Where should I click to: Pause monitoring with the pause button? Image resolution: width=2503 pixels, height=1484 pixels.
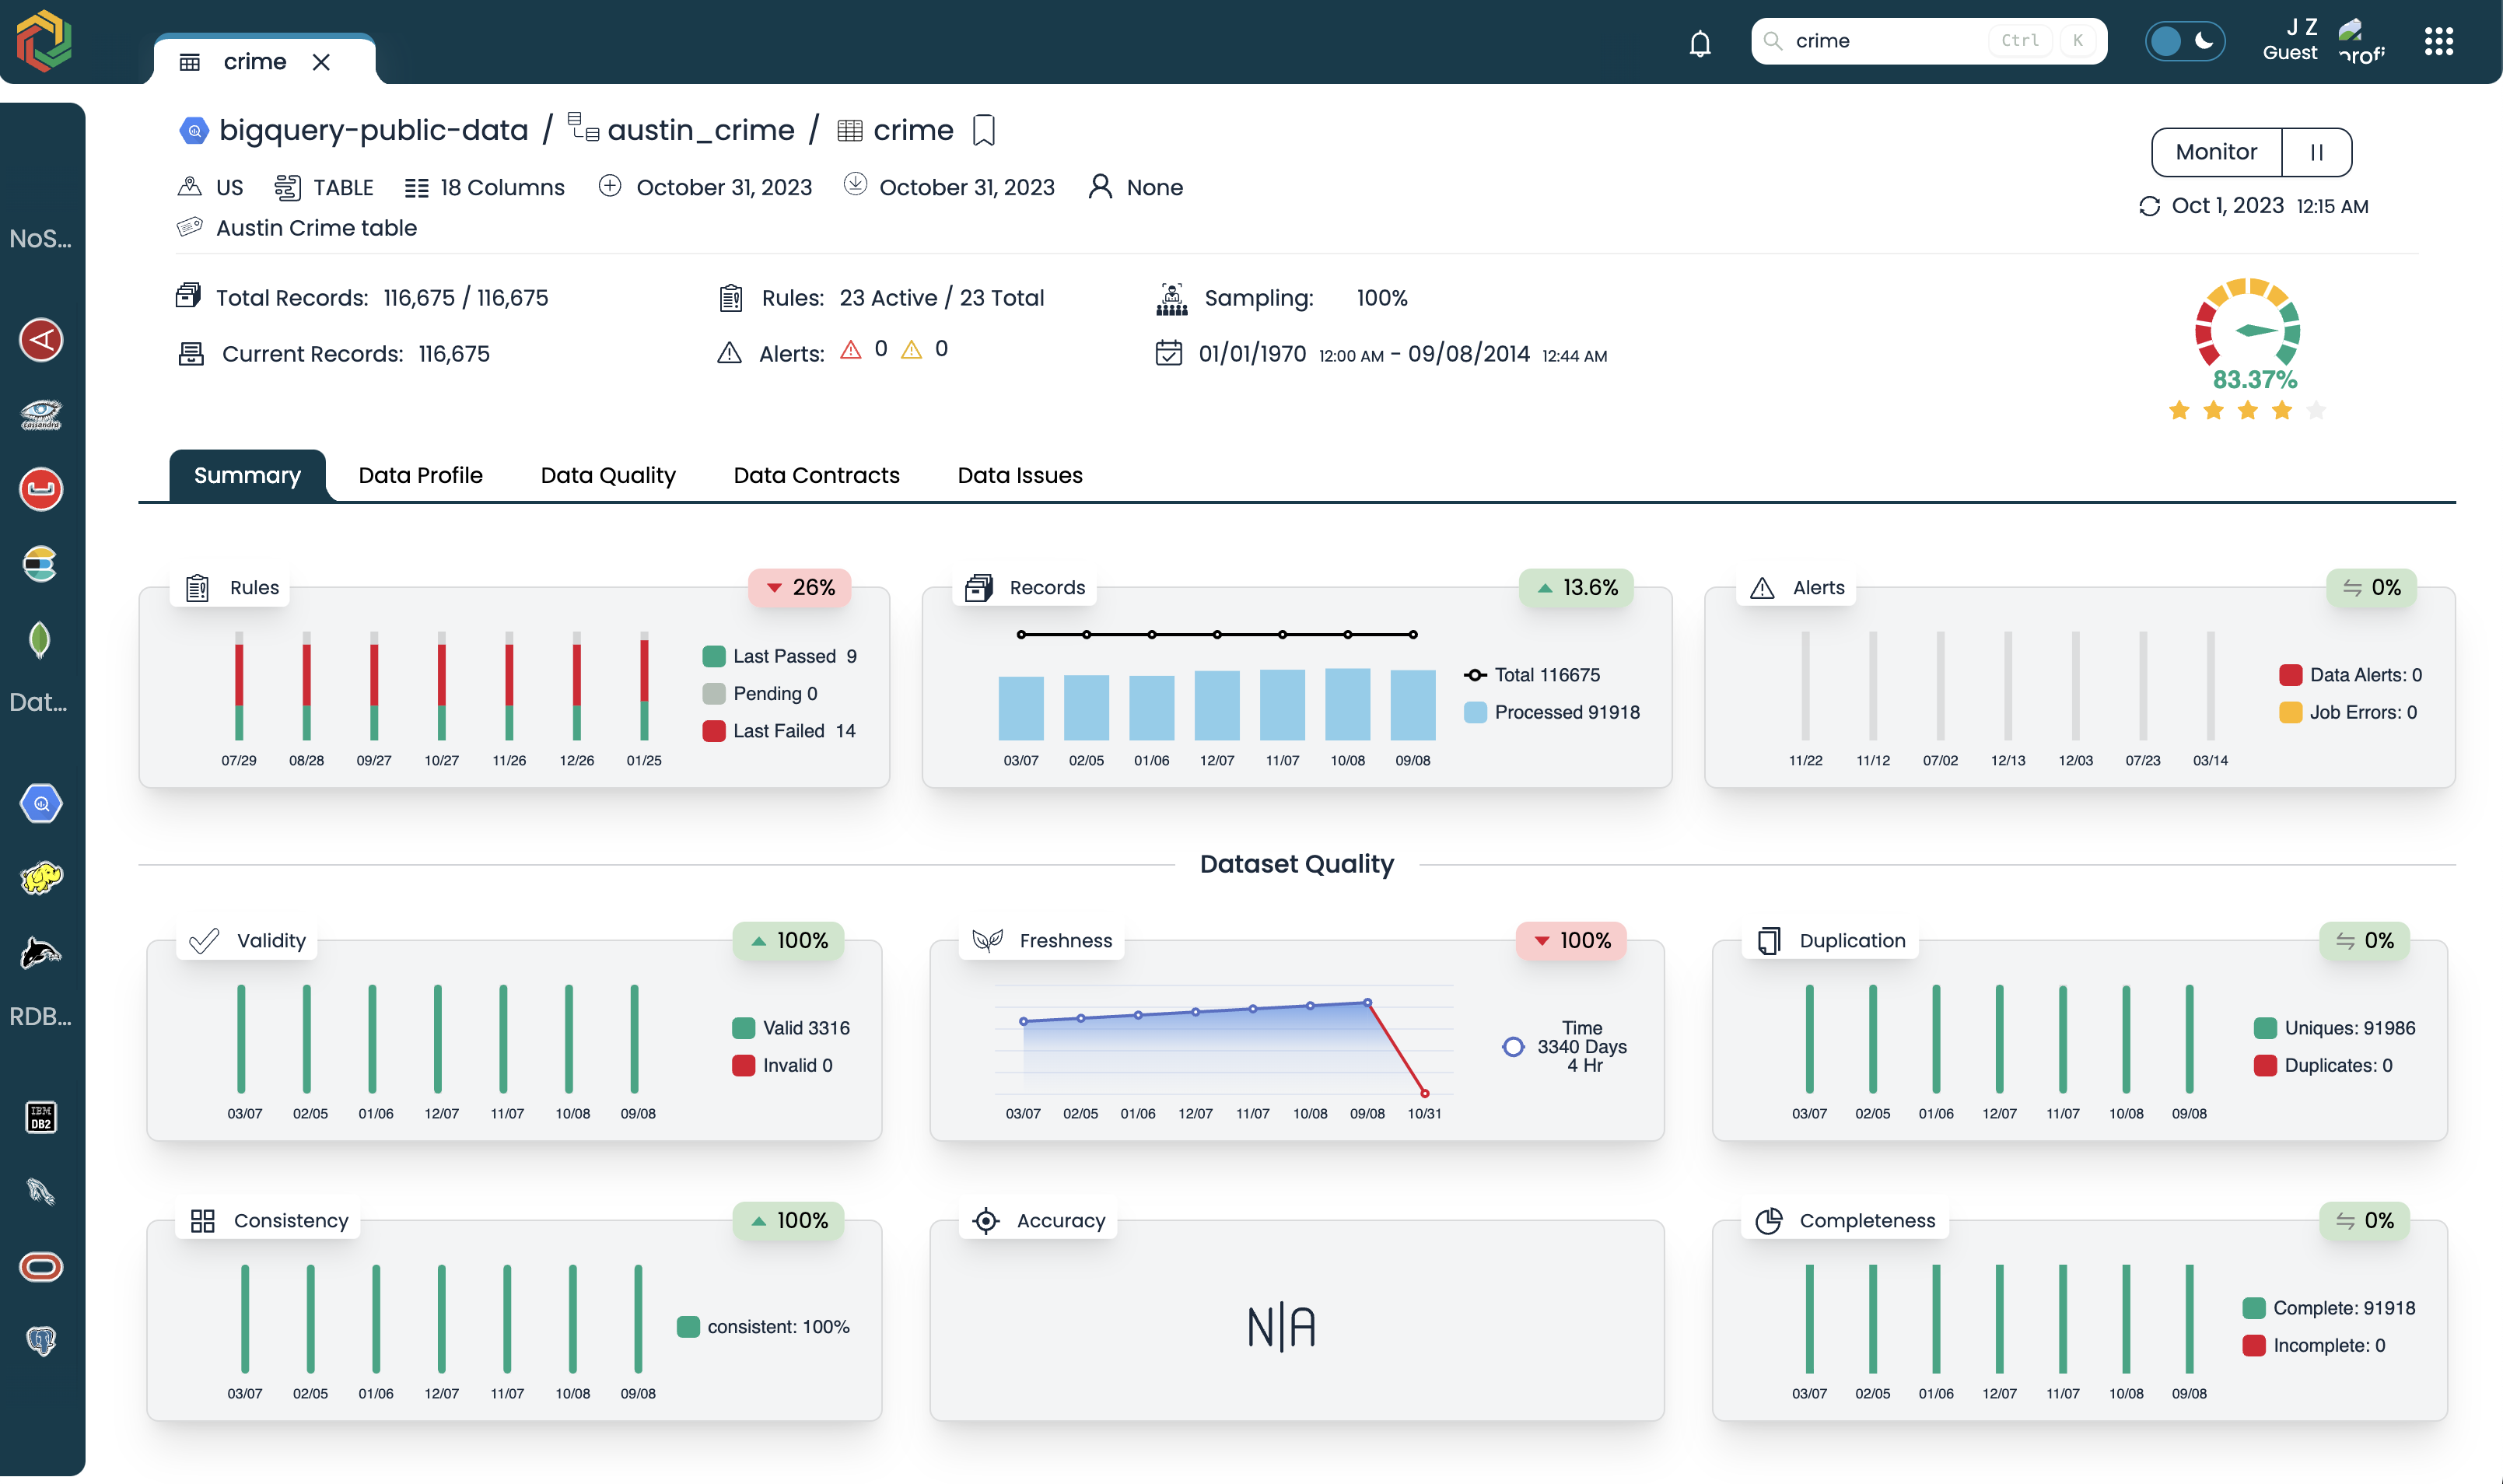point(2316,152)
